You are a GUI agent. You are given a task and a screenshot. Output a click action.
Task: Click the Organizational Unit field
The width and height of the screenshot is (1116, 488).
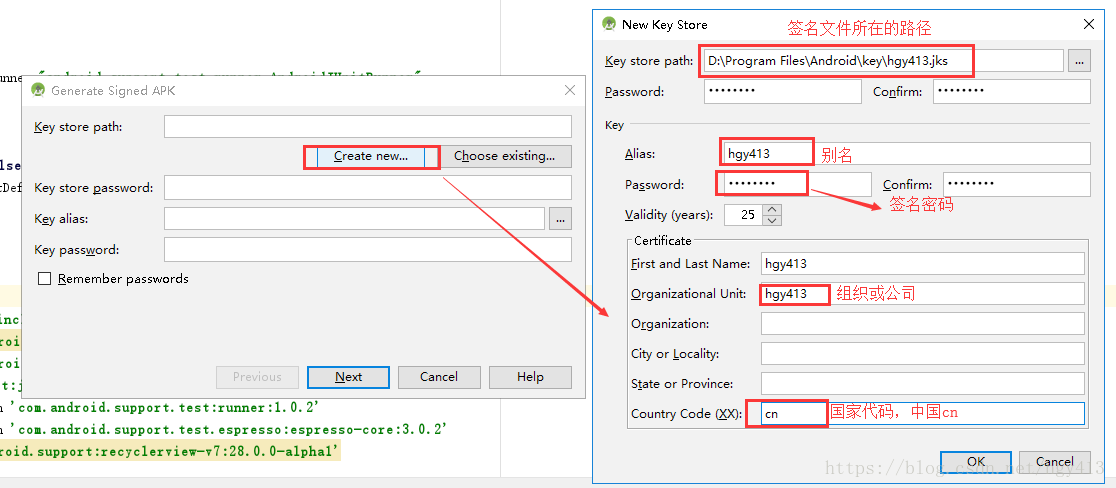[x=922, y=294]
